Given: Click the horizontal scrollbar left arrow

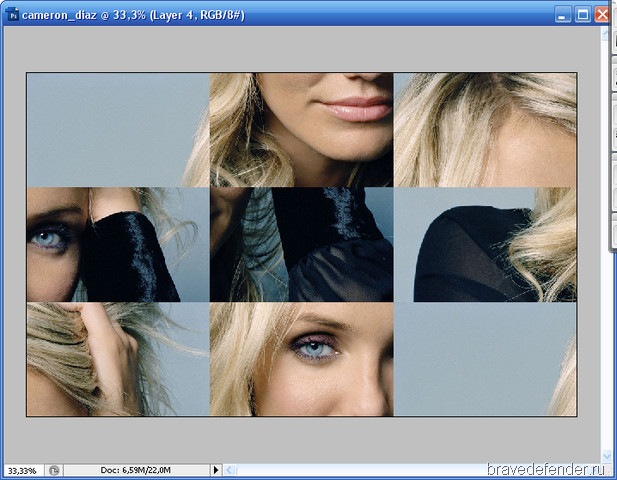Looking at the screenshot, I should coord(230,470).
